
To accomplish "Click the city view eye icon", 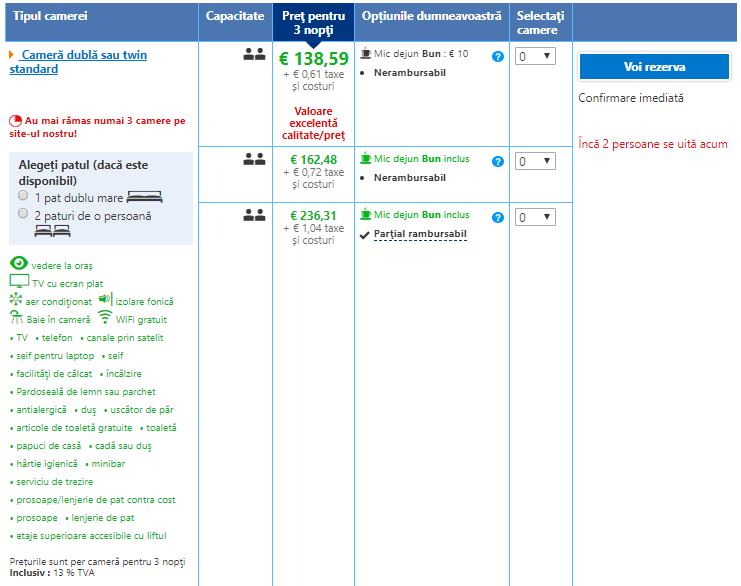I will pos(18,264).
